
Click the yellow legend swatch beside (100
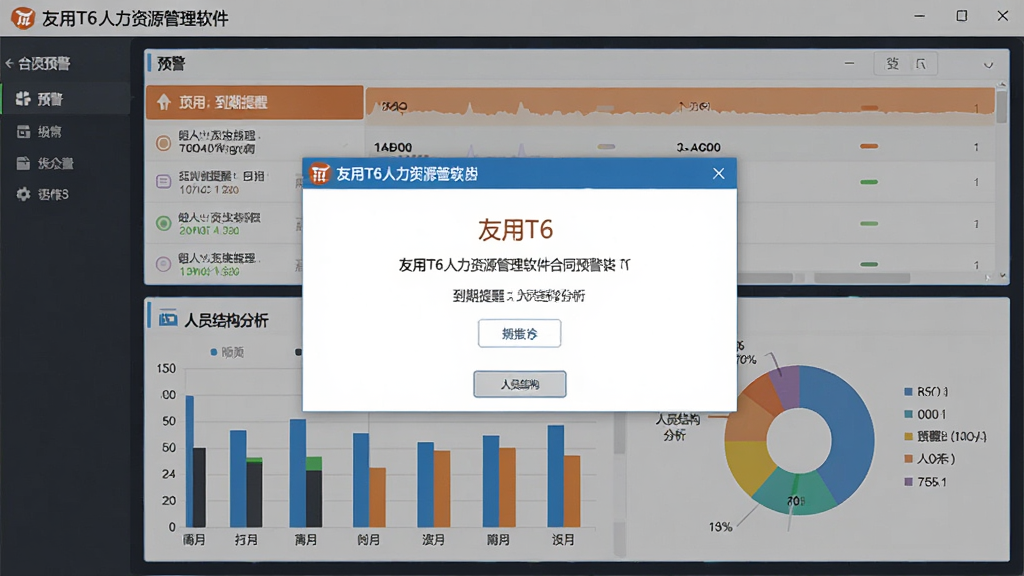[908, 436]
